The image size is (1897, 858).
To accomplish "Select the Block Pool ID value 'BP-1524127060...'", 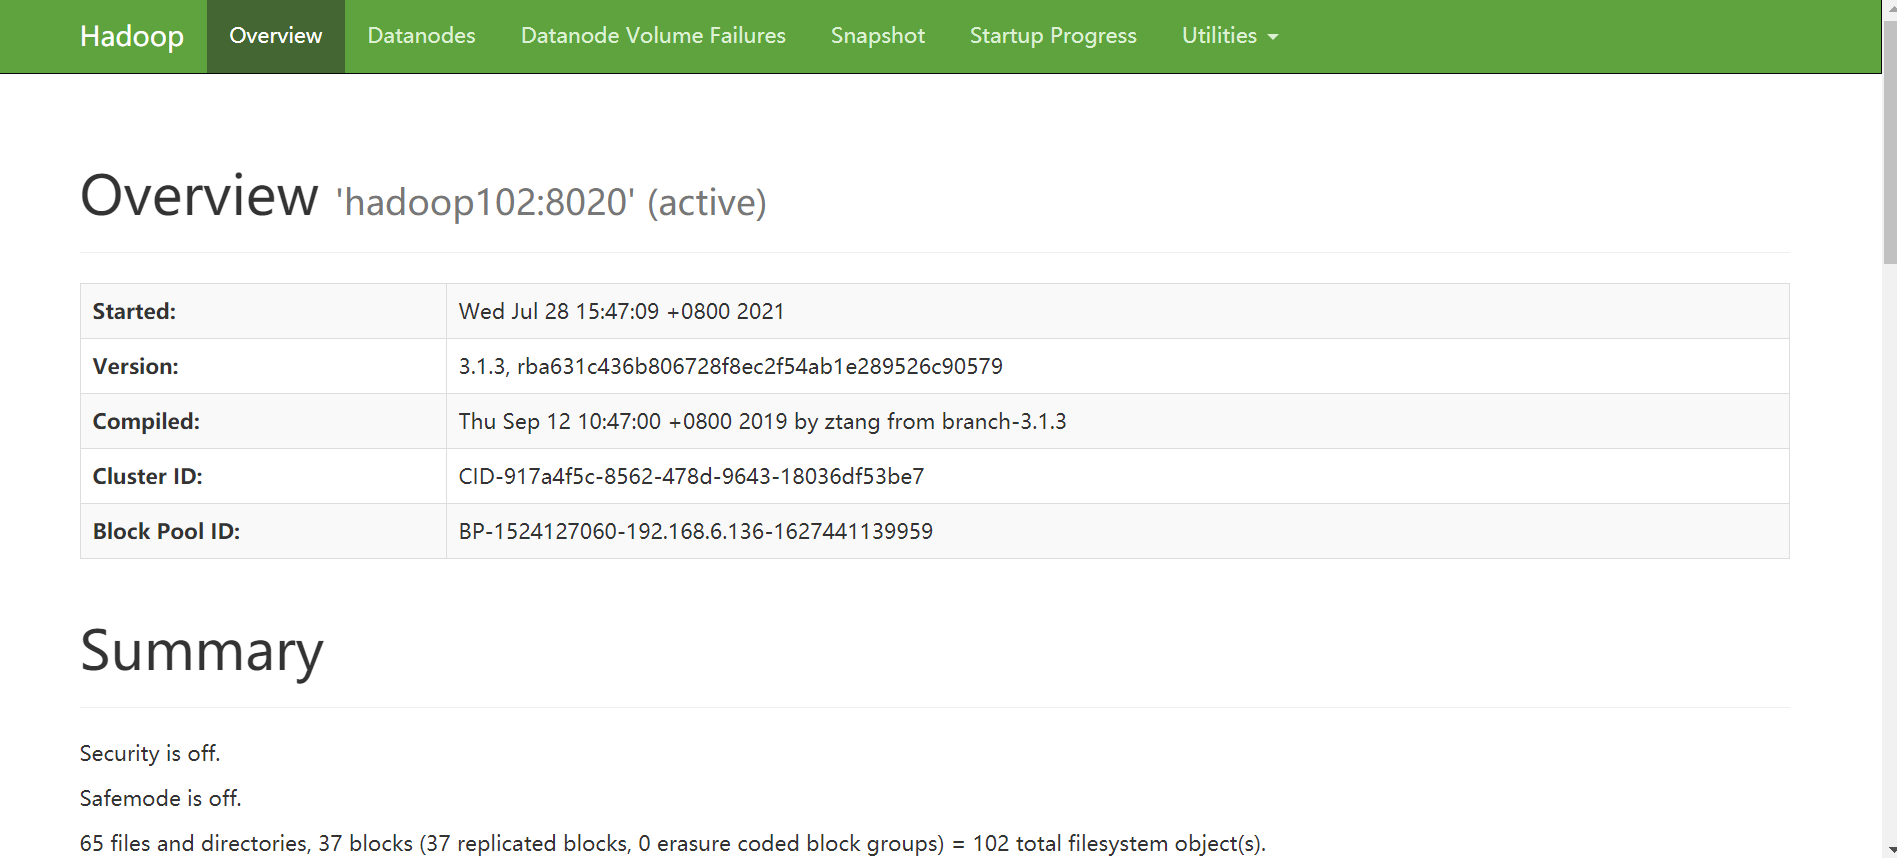I will 695,531.
